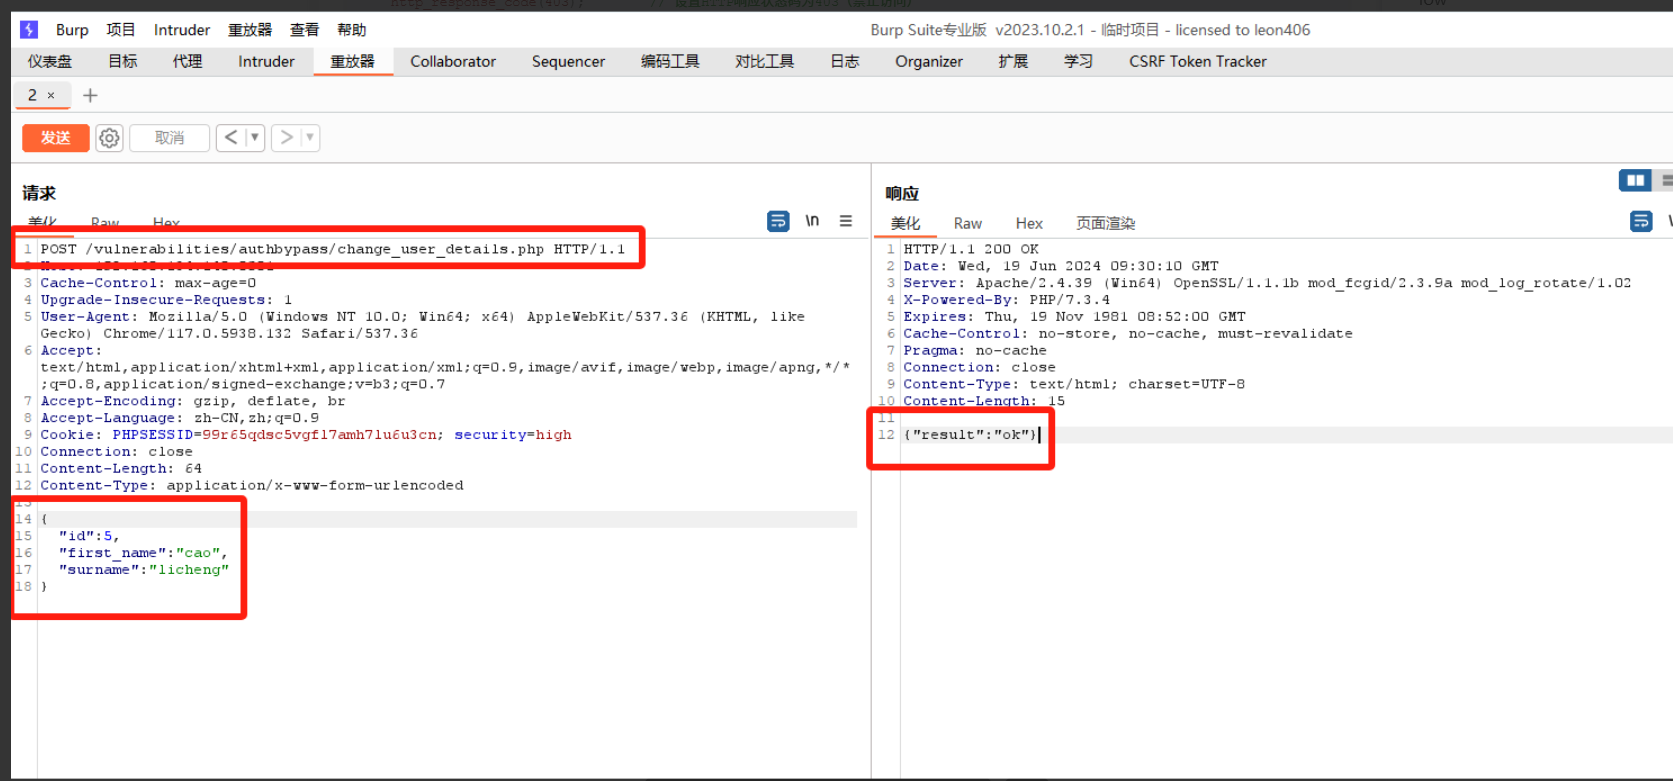Close repeater tab 2 with the x

click(x=51, y=96)
